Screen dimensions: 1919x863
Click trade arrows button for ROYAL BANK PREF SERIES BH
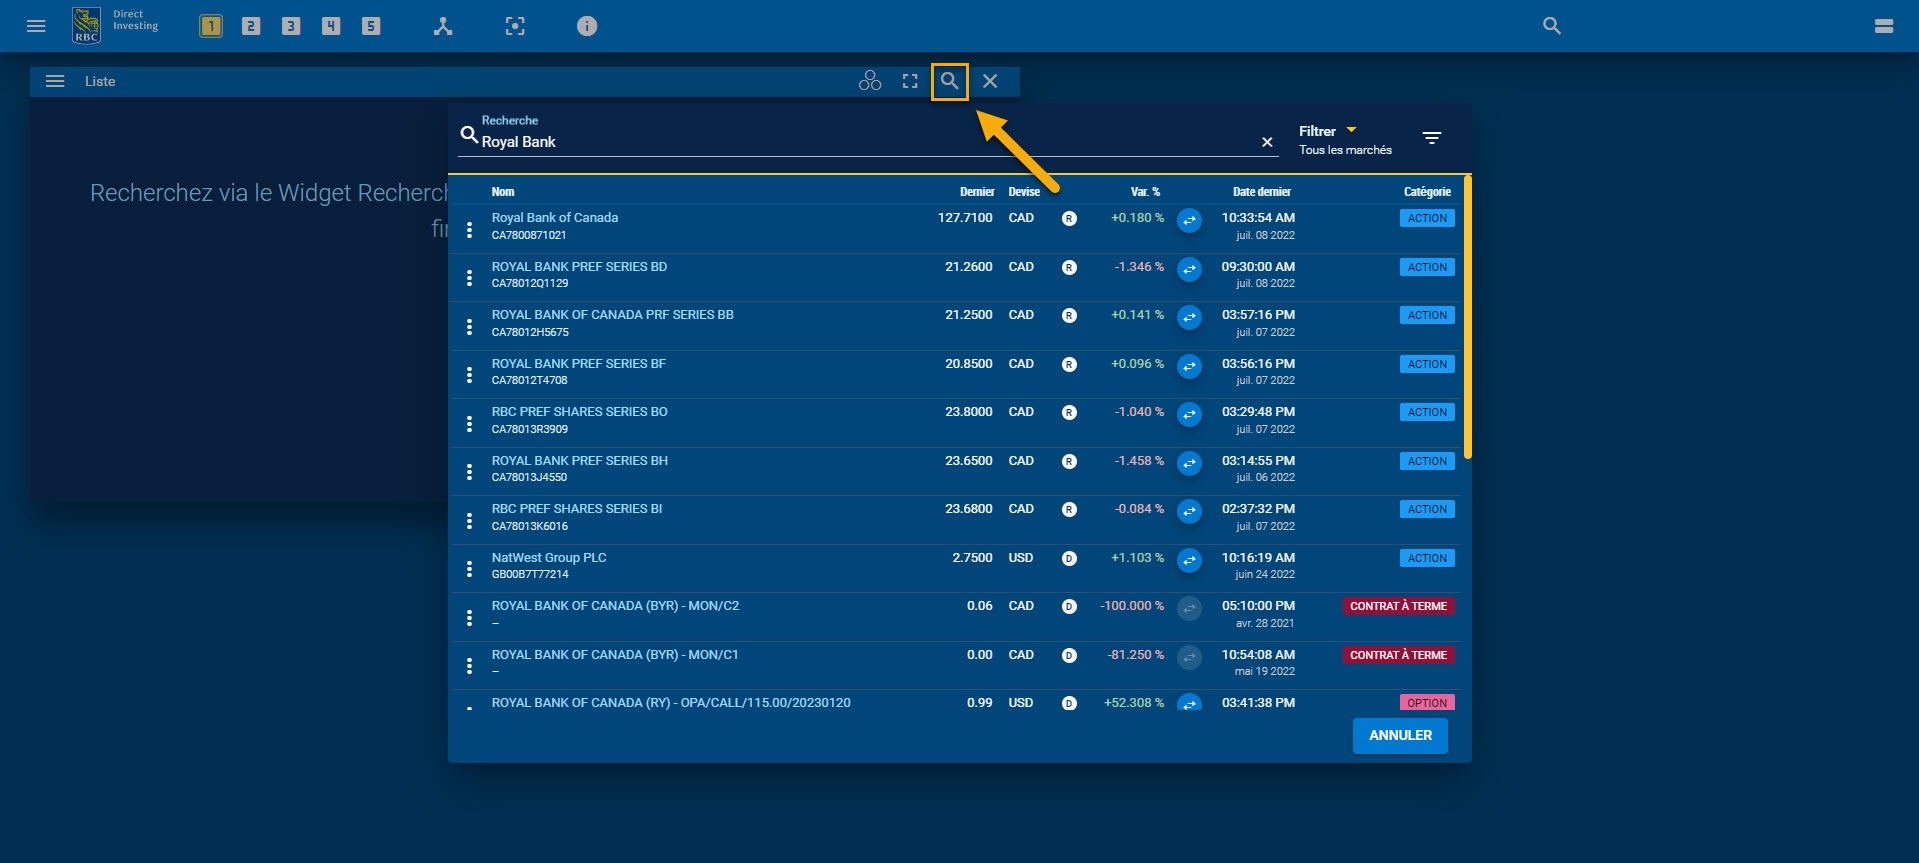[x=1189, y=463]
